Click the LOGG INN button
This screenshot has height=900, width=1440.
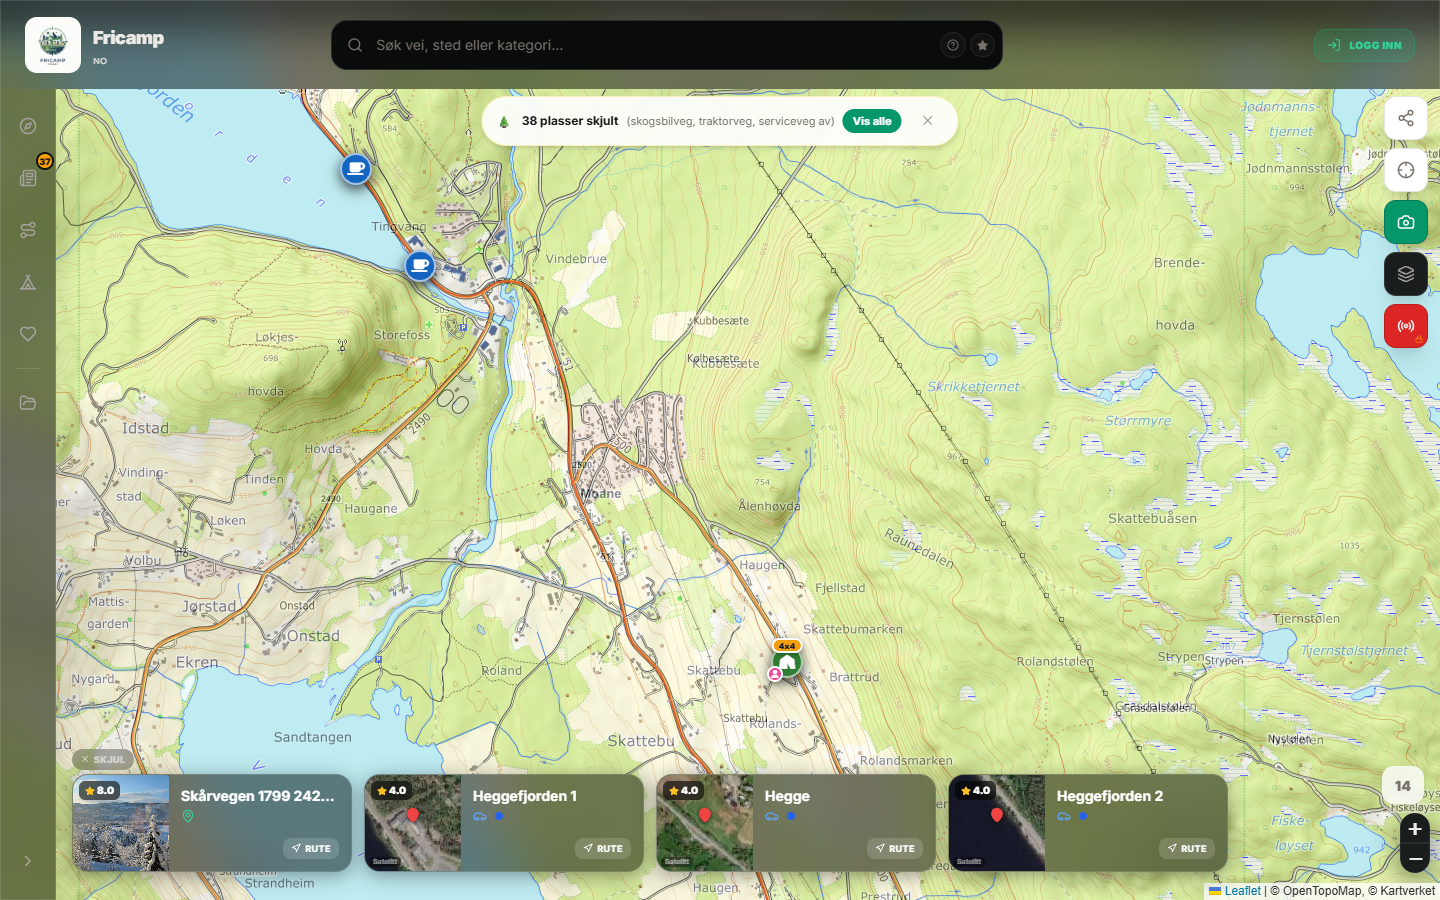tap(1364, 45)
